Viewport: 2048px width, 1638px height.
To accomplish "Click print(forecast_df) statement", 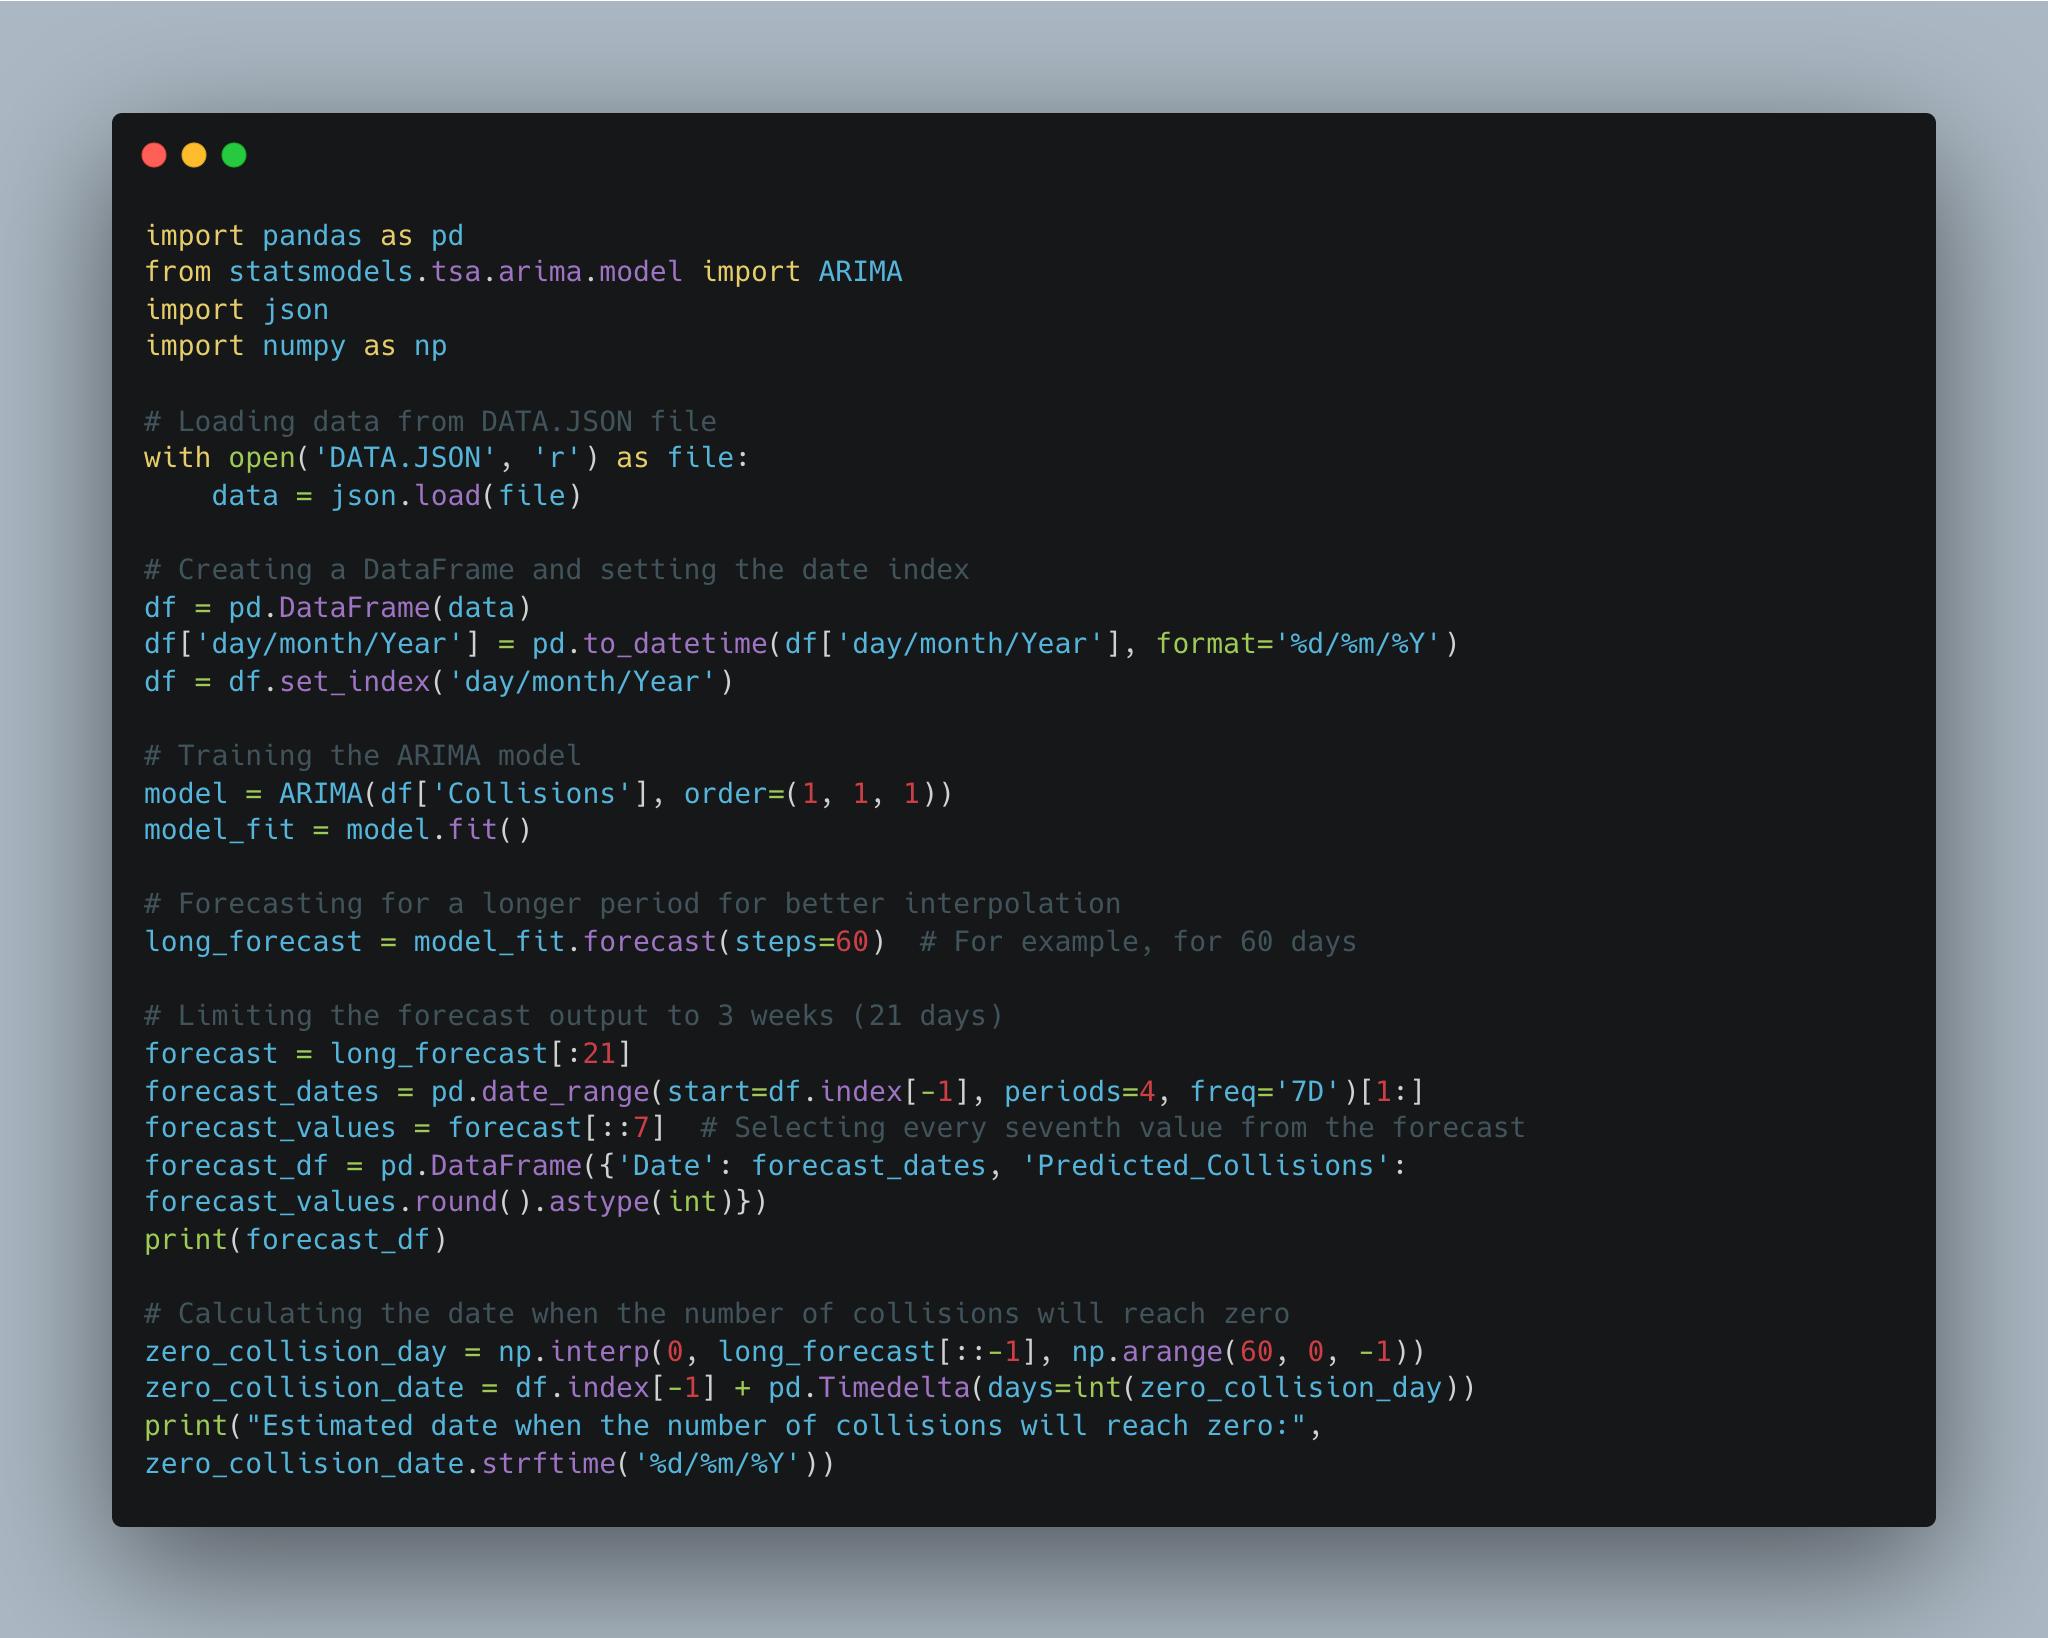I will pyautogui.click(x=295, y=1240).
